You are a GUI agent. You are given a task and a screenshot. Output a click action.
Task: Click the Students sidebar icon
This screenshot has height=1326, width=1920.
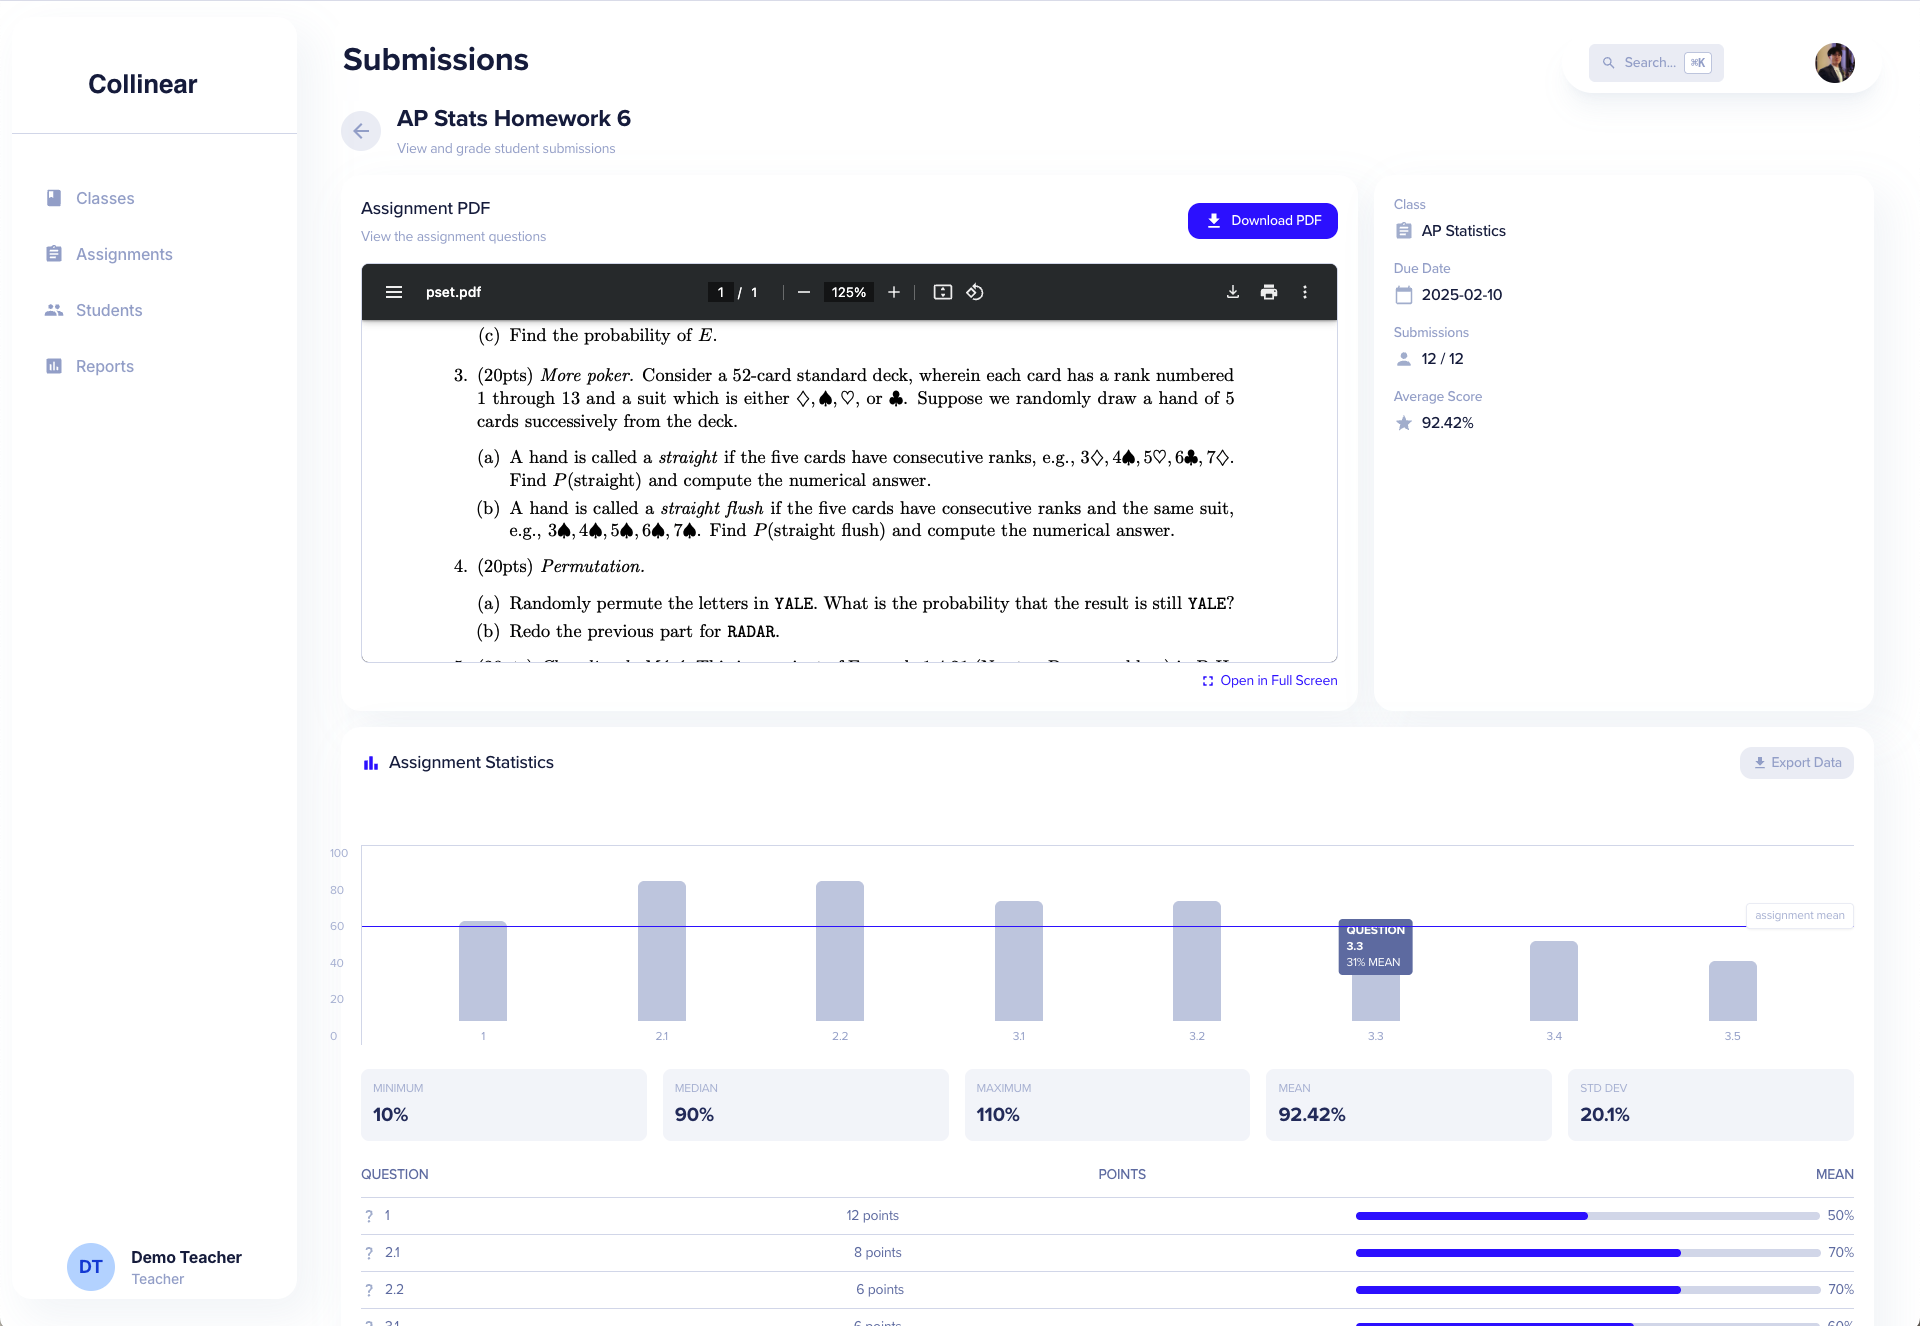(54, 309)
